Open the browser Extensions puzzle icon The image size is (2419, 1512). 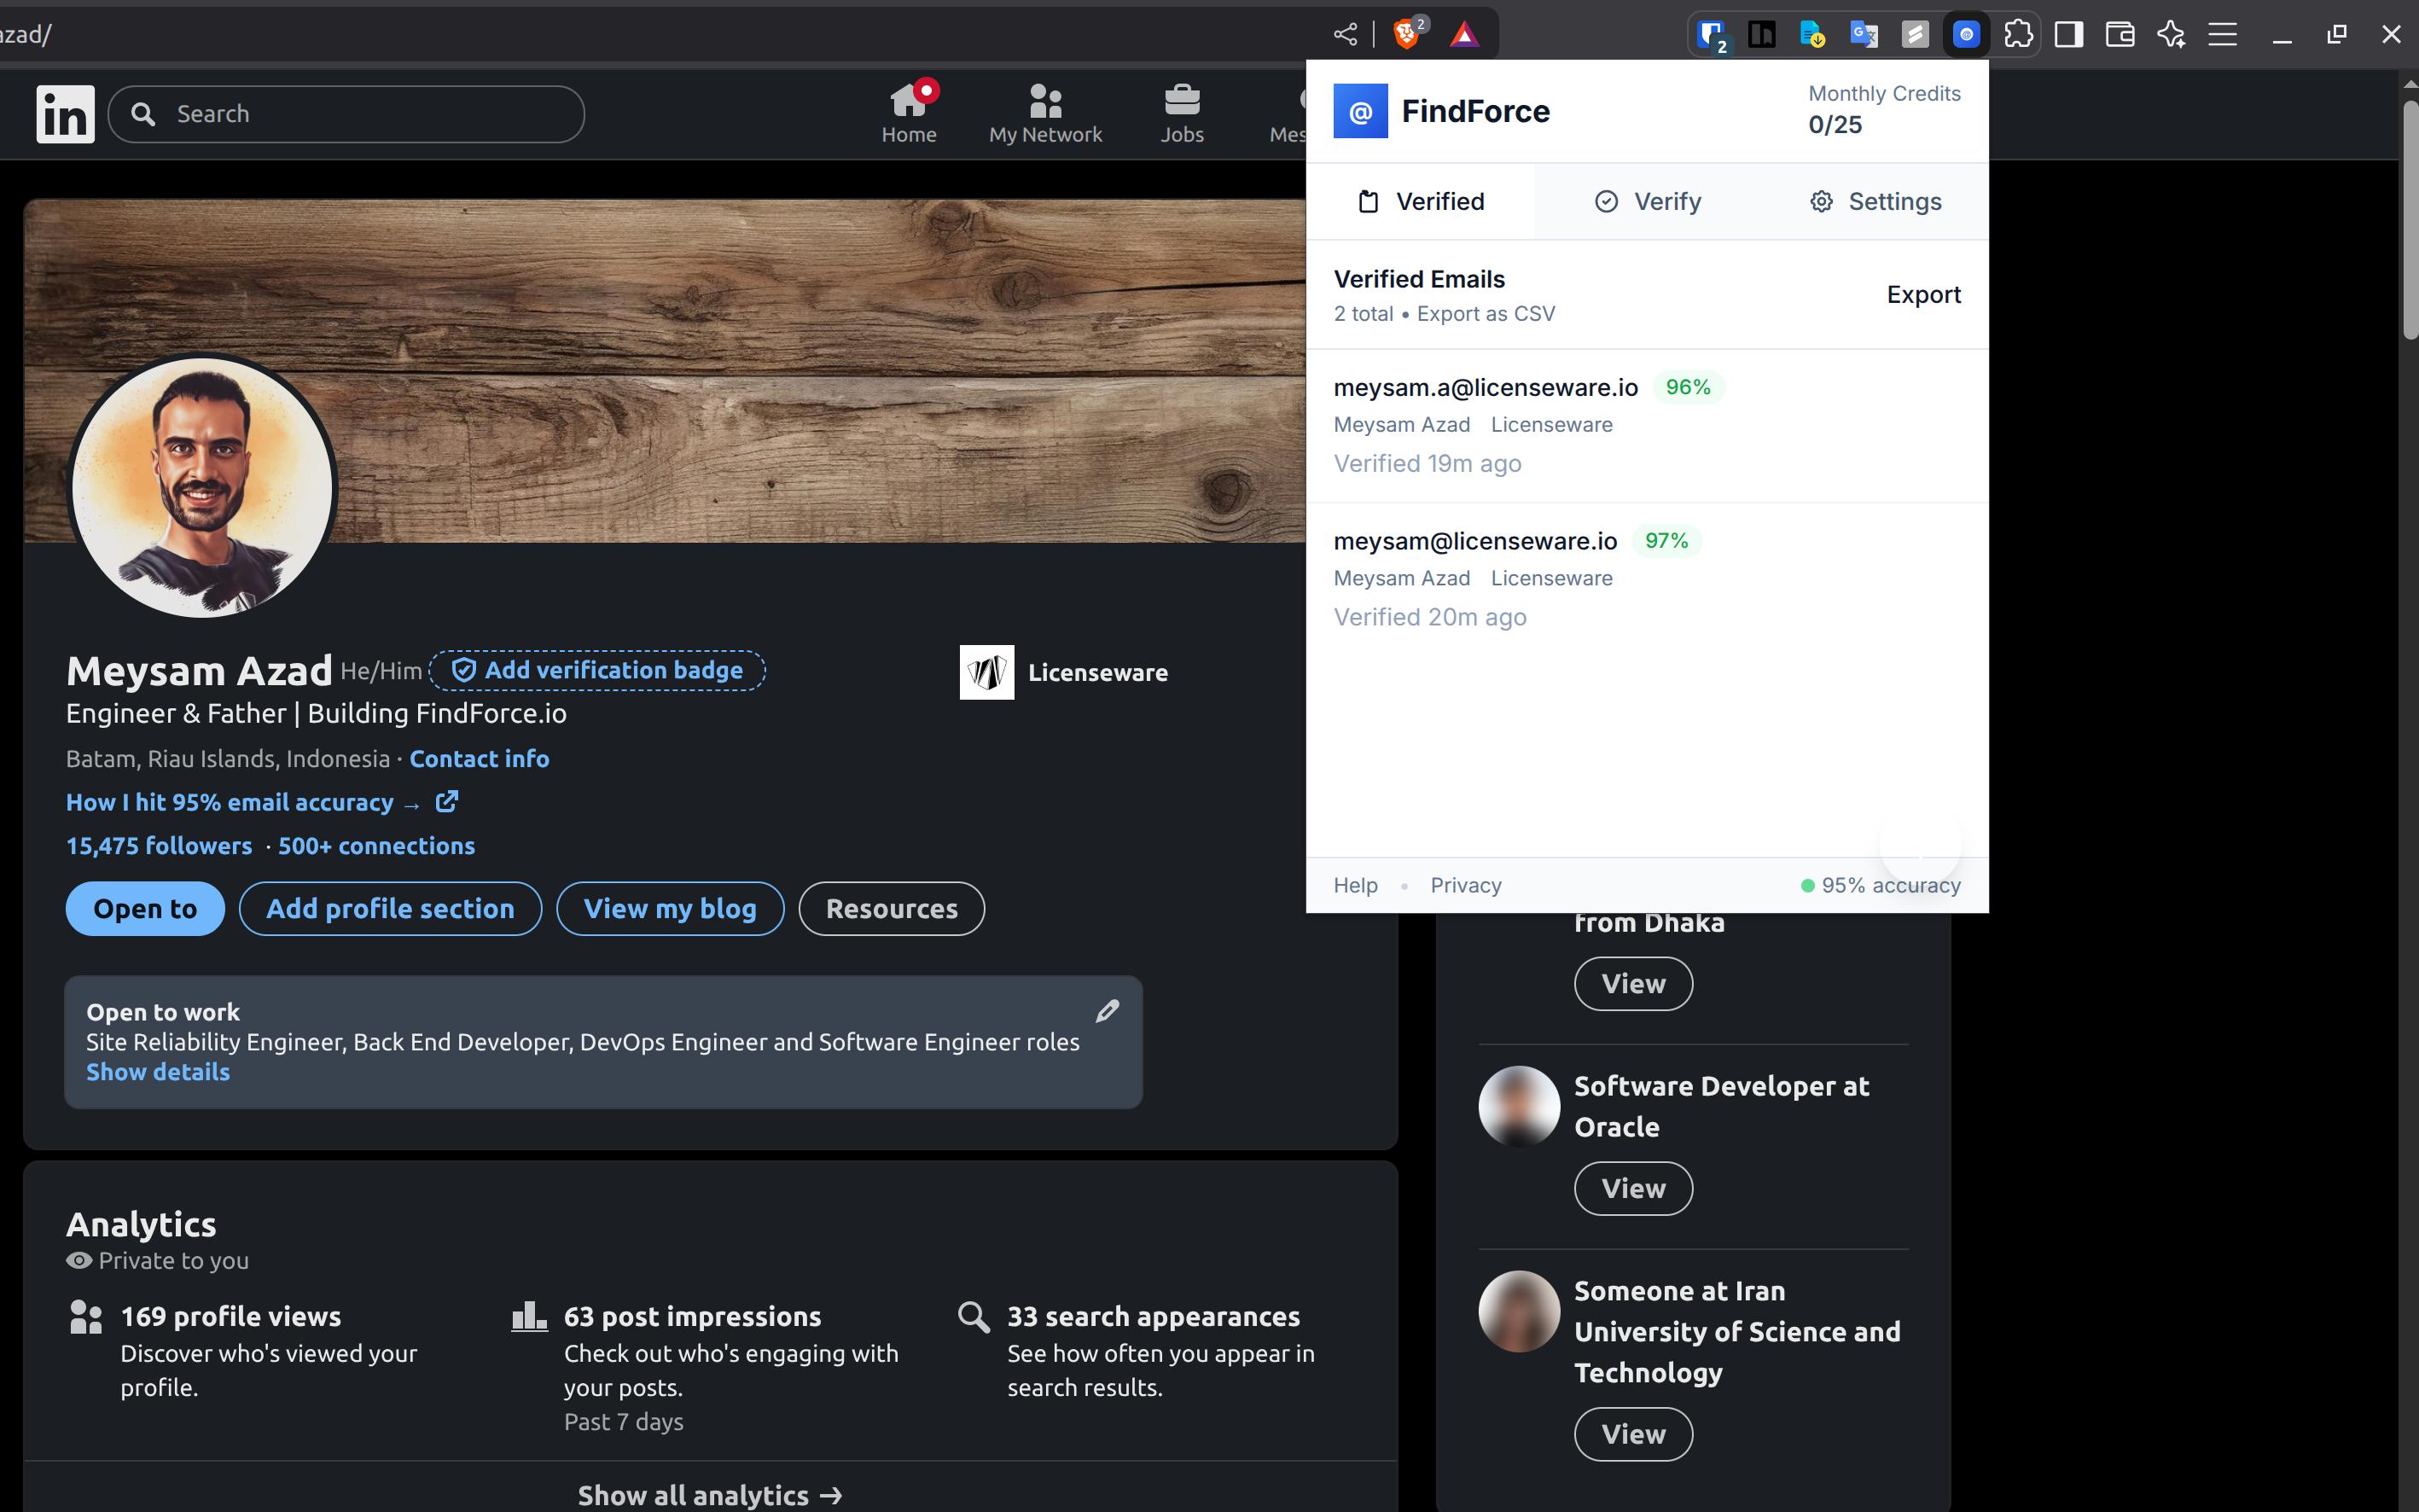(x=2018, y=35)
